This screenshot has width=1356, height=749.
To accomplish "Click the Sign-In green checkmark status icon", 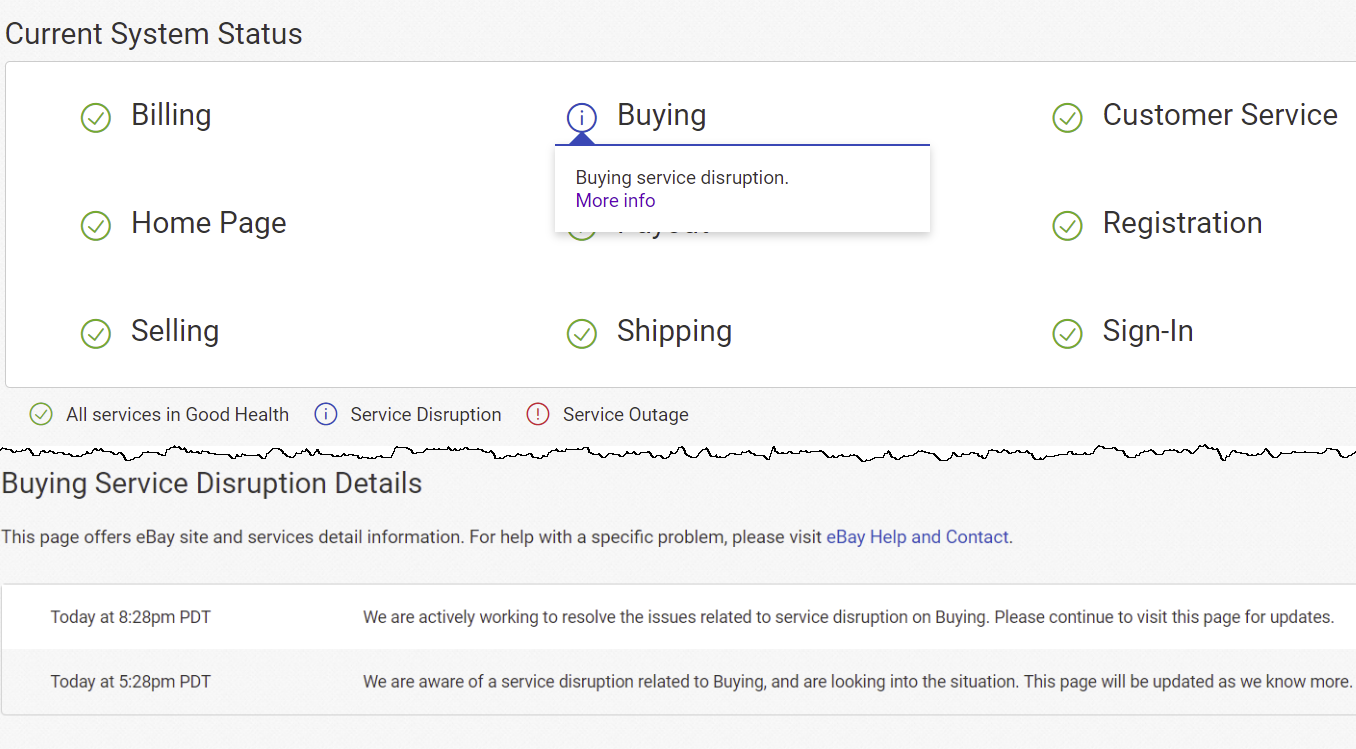I will (x=1067, y=334).
